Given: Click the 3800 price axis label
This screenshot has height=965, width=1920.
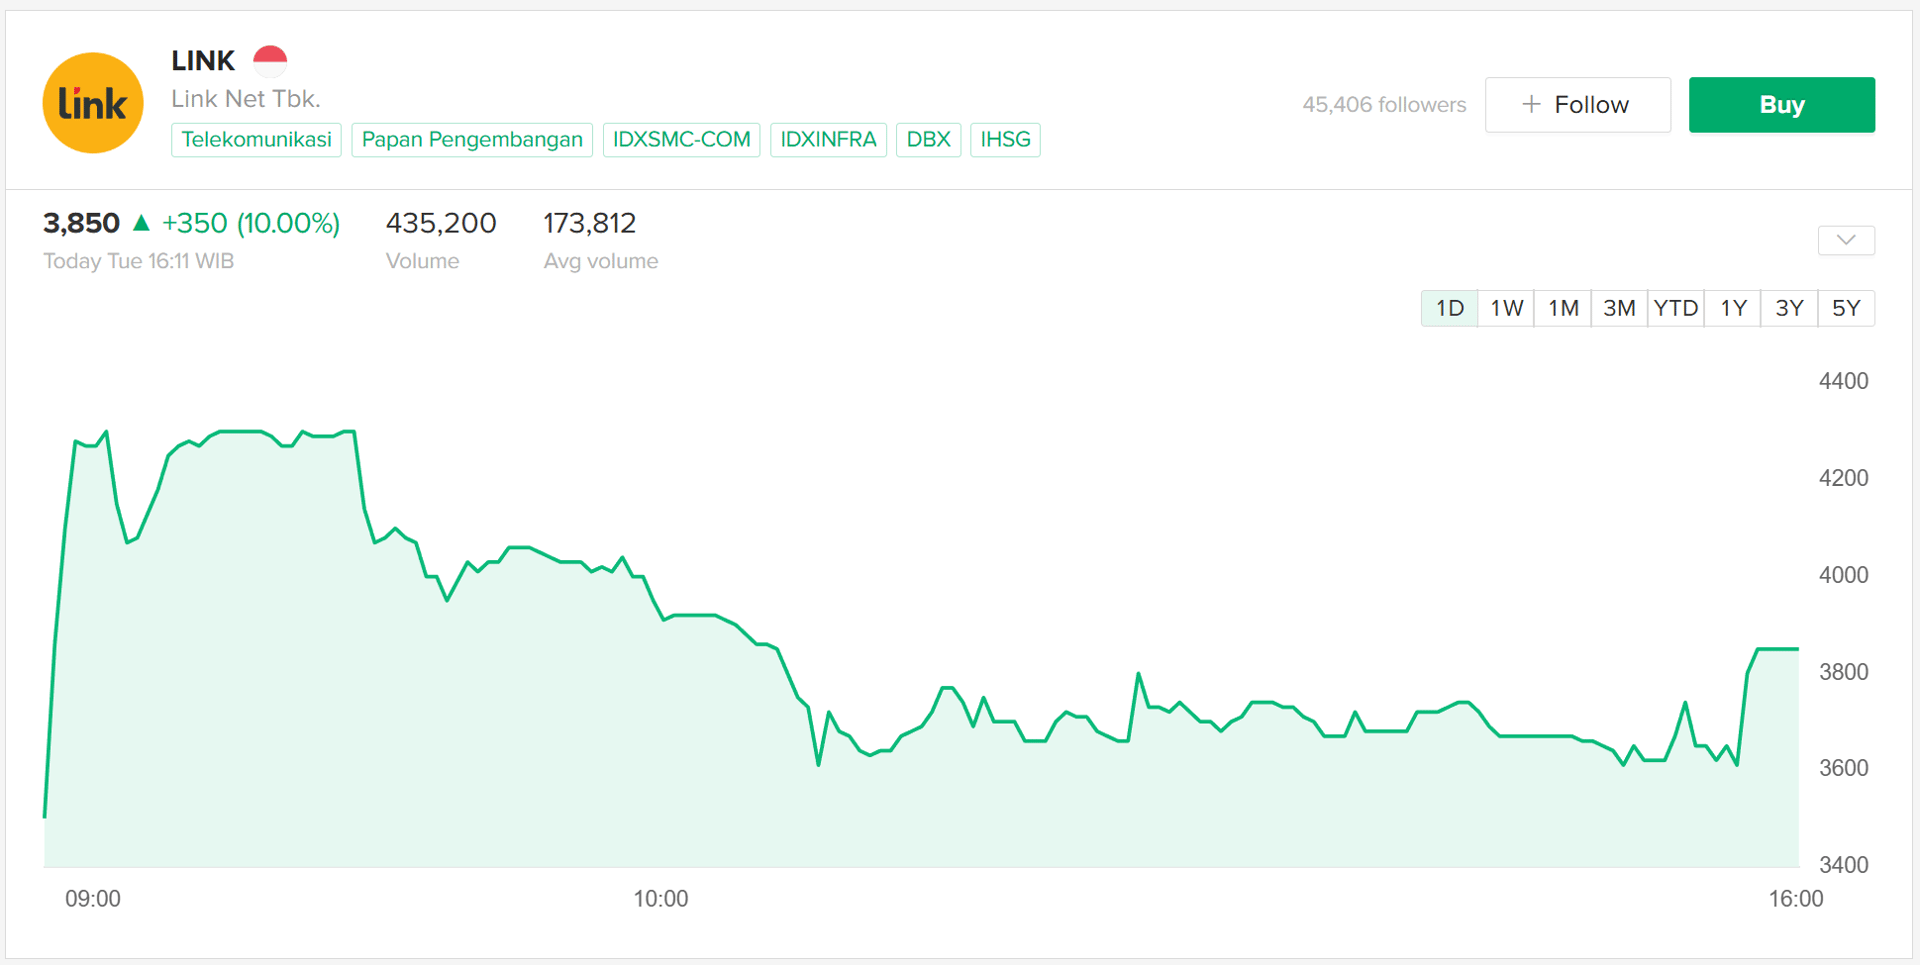Looking at the screenshot, I should point(1844,672).
